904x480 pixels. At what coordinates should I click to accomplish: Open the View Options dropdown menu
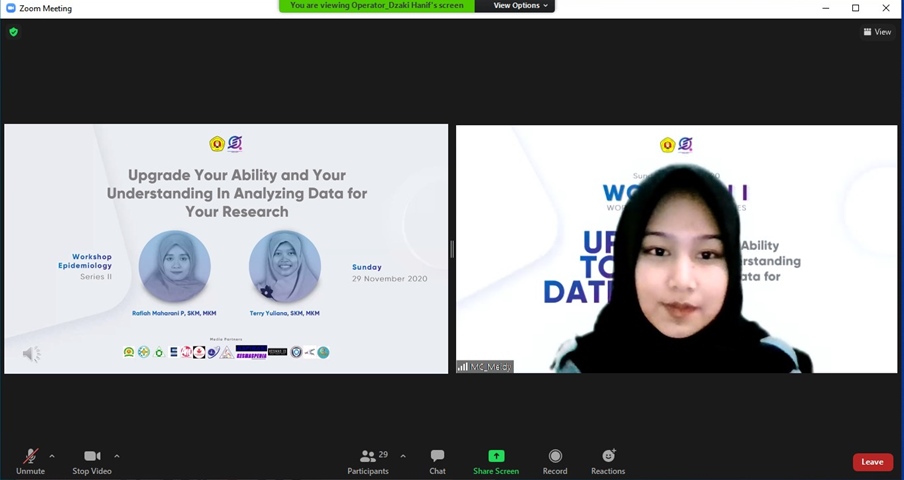tap(520, 6)
